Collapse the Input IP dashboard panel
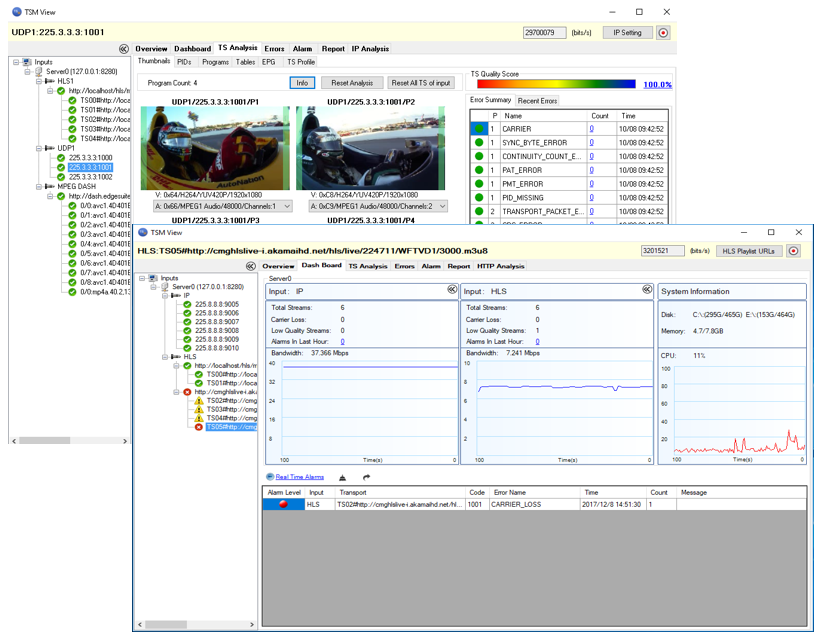The image size is (826, 638). [452, 291]
